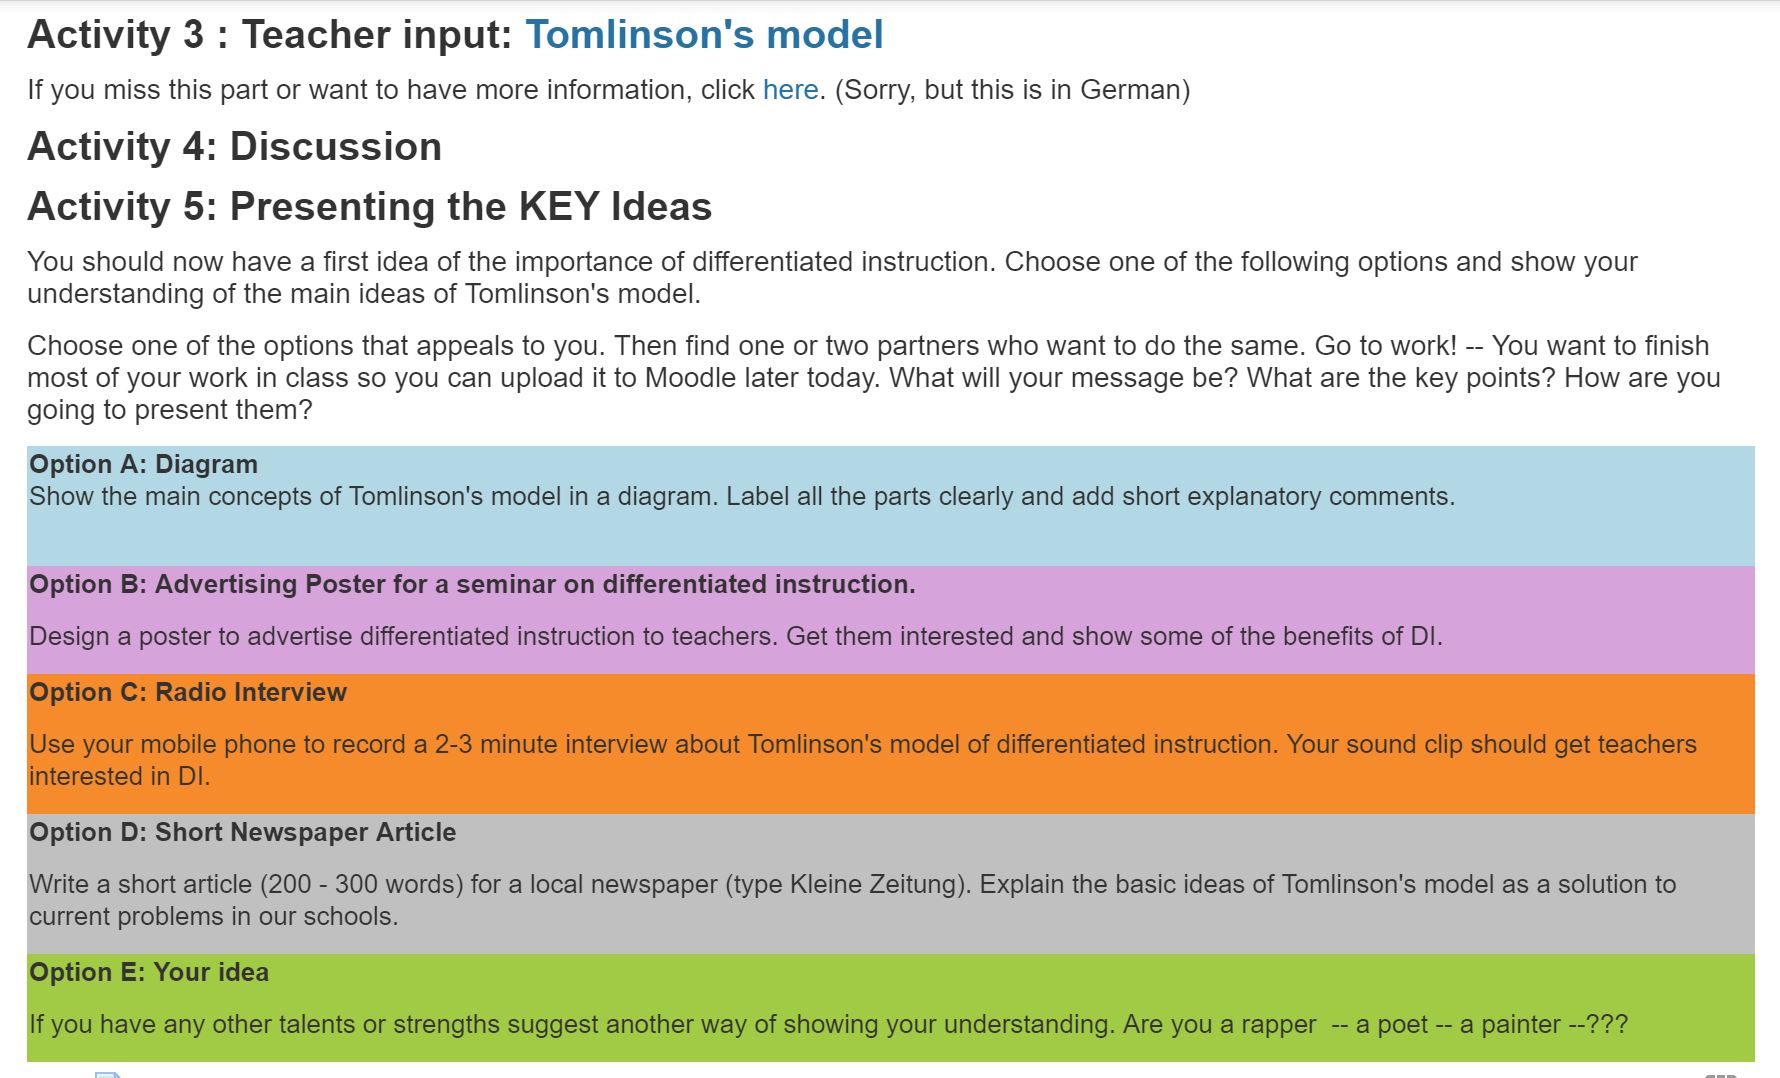Viewport: 1780px width, 1078px height.
Task: Click the diagram description text in Option A
Action: (x=741, y=497)
